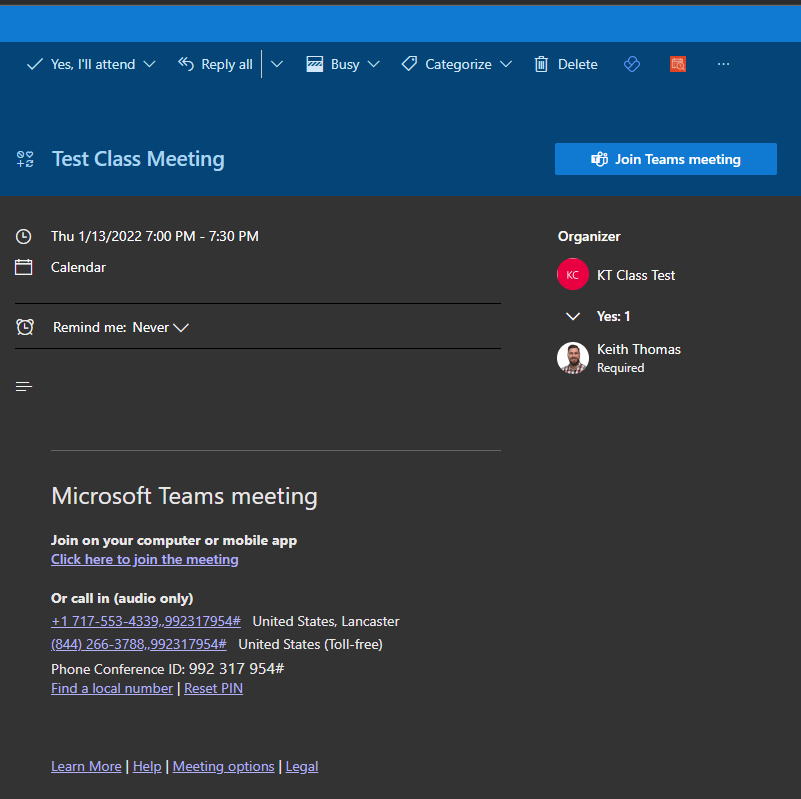
Task: Click the Lancaster dial-in number link
Action: (146, 621)
